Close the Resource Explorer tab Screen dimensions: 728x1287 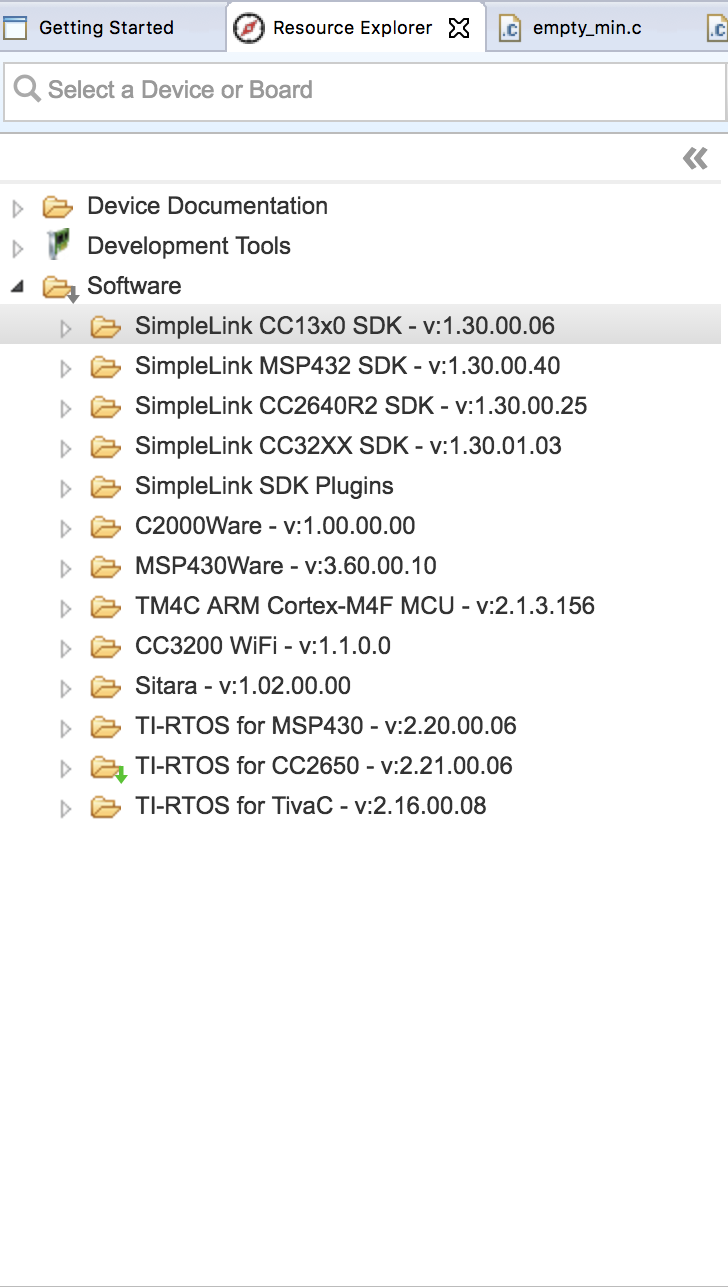click(x=459, y=28)
